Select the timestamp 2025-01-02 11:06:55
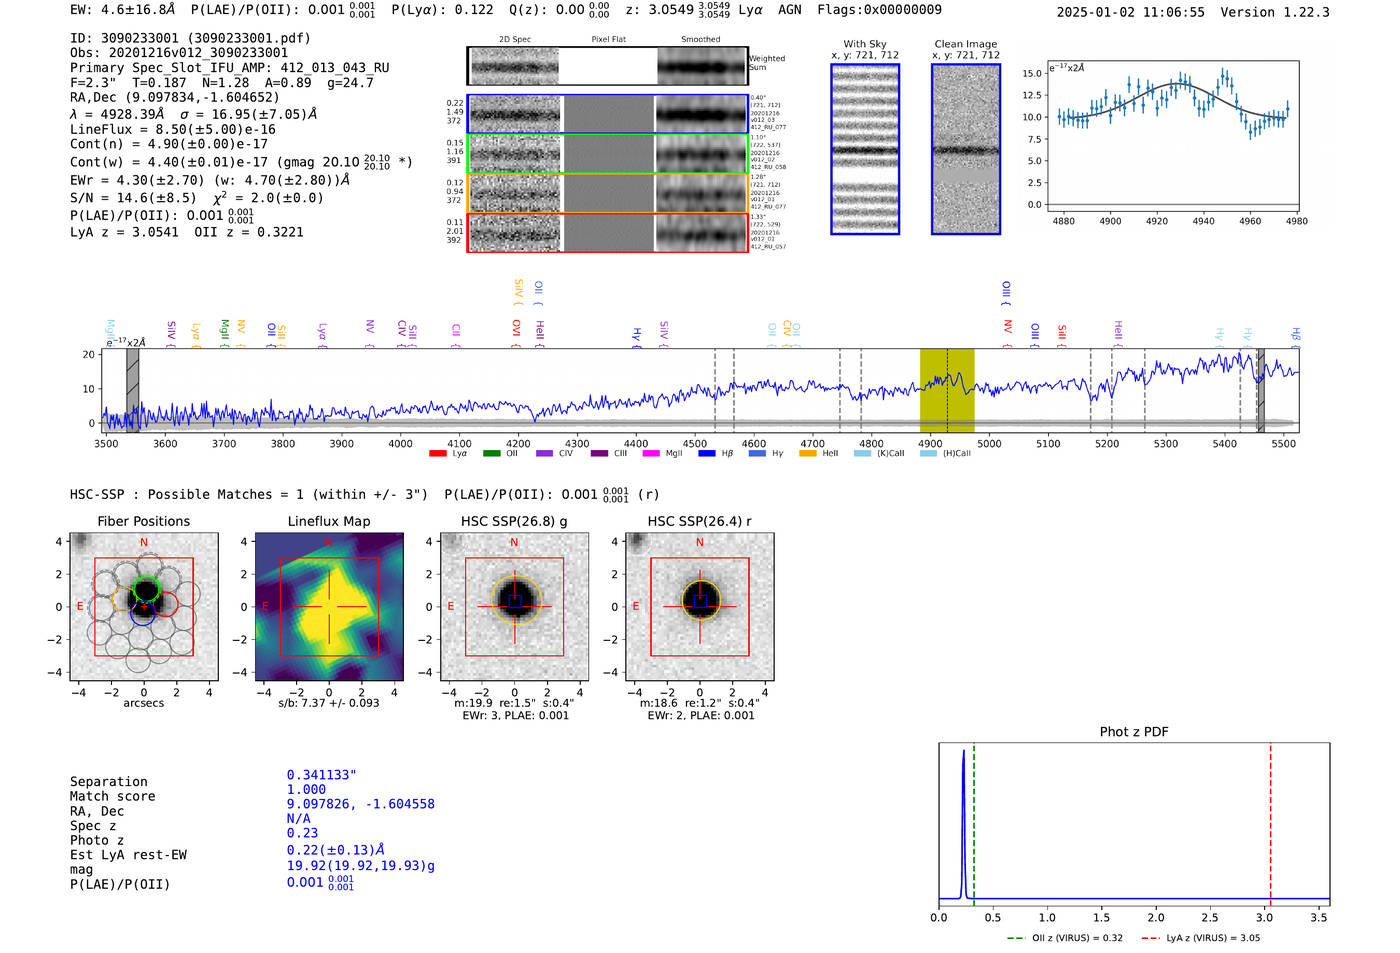 coord(1130,12)
